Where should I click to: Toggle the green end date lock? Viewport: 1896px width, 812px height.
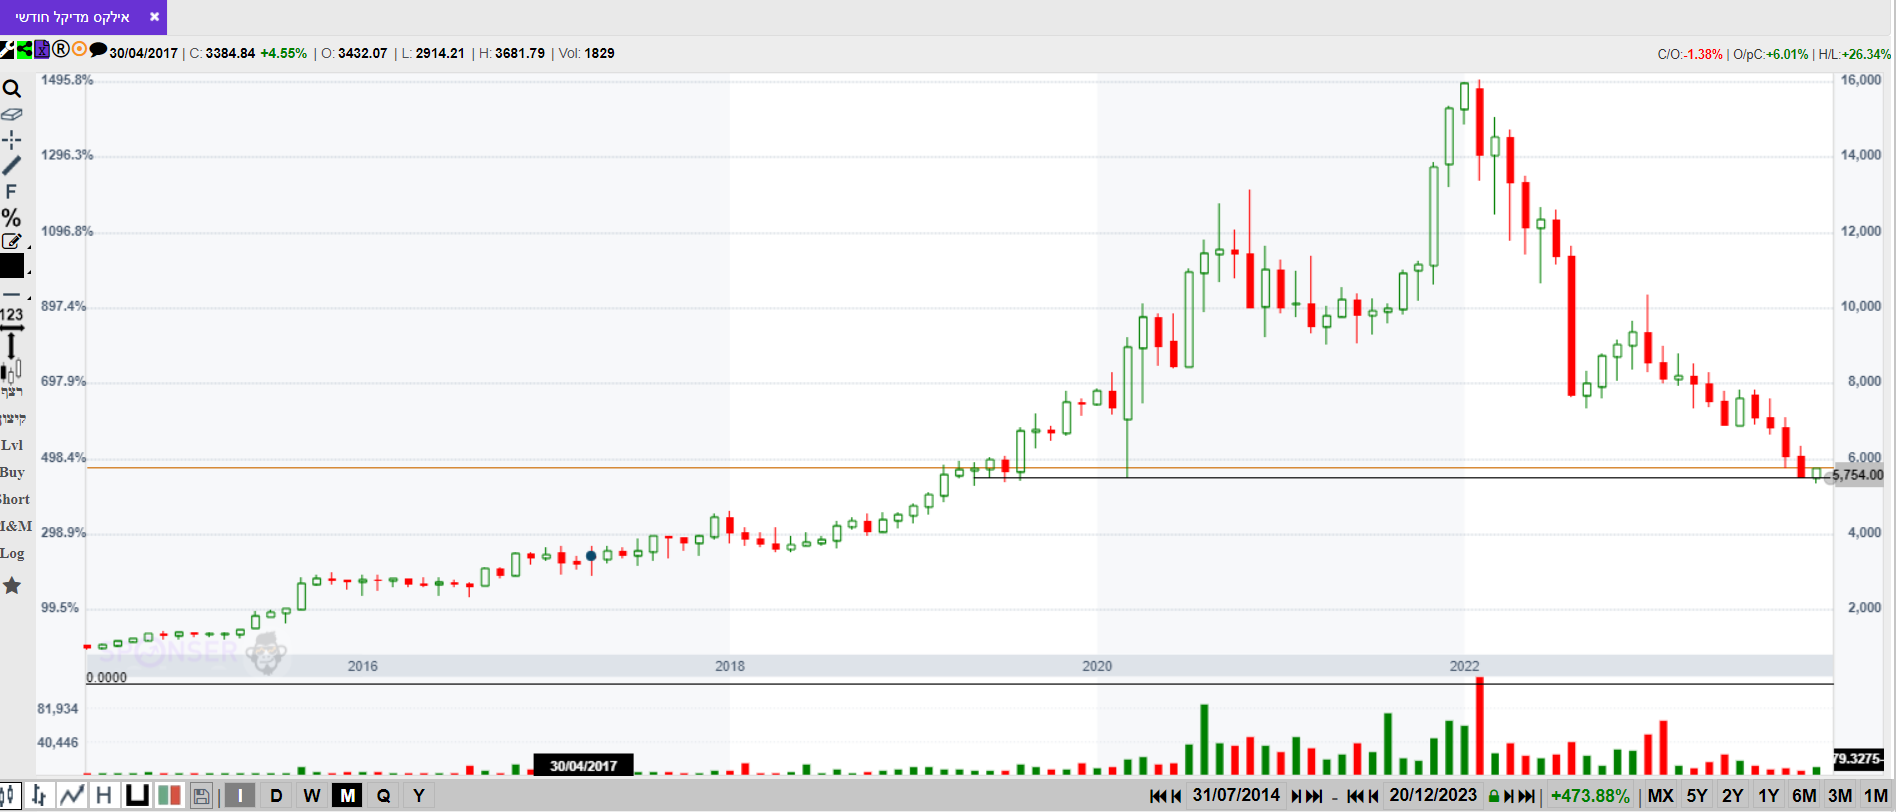pyautogui.click(x=1494, y=797)
